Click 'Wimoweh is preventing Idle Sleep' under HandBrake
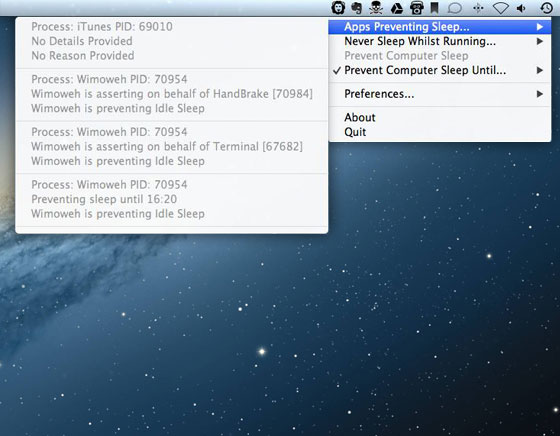 click(x=118, y=109)
